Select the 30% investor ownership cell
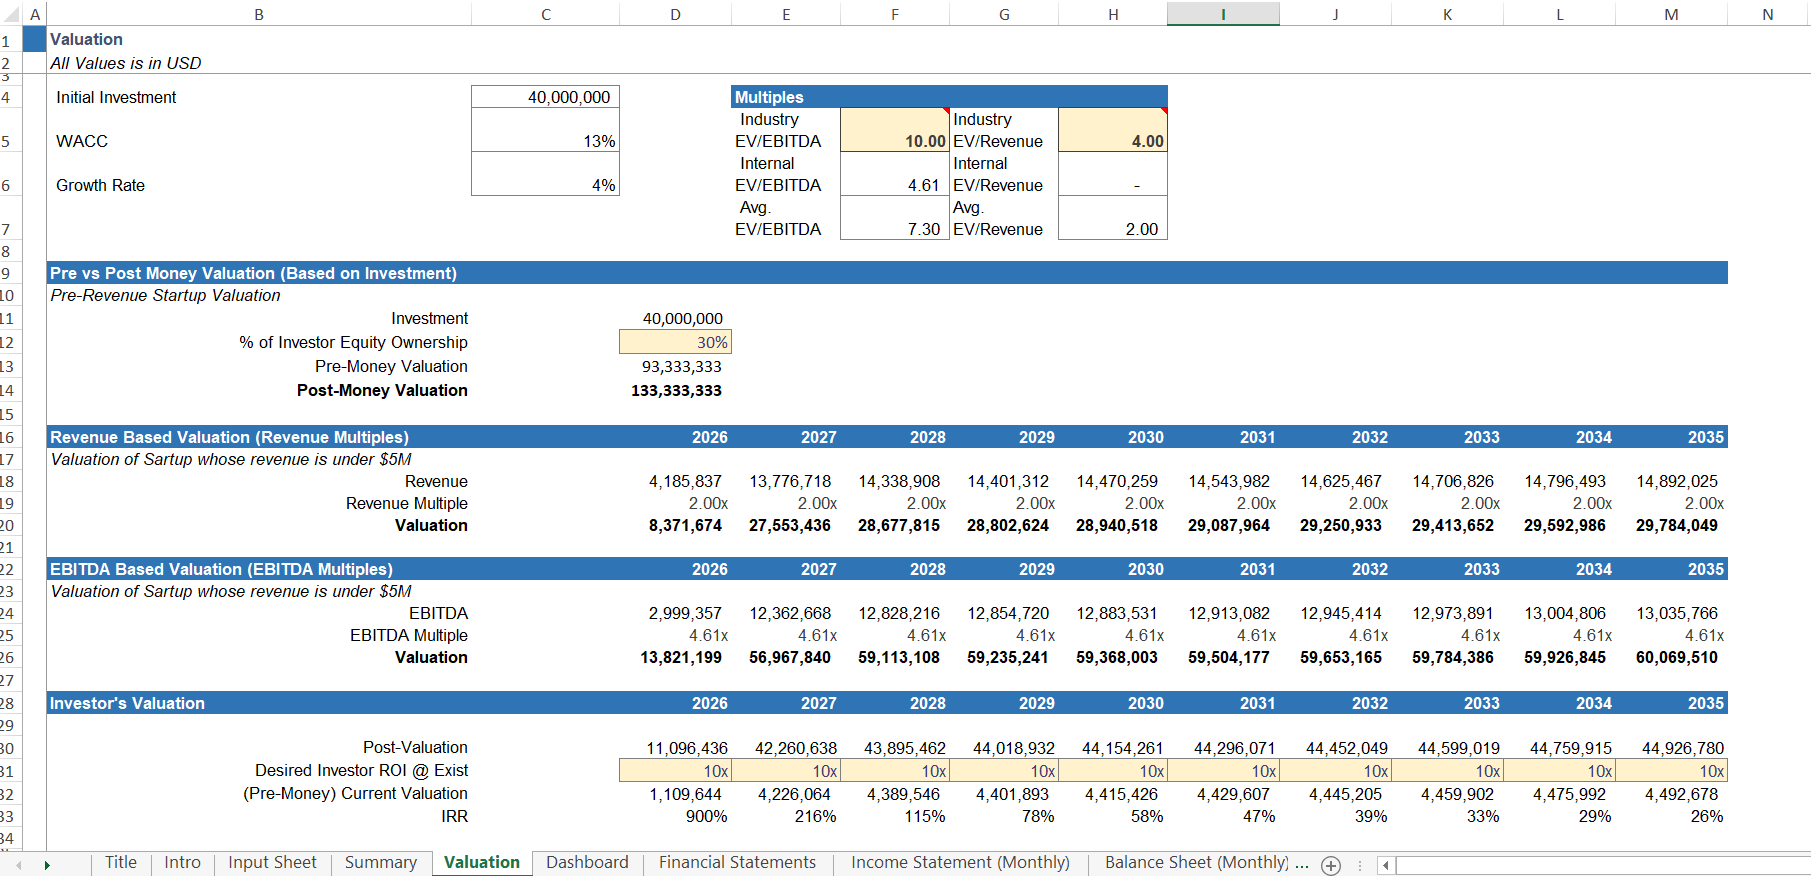The image size is (1811, 876). coord(675,342)
